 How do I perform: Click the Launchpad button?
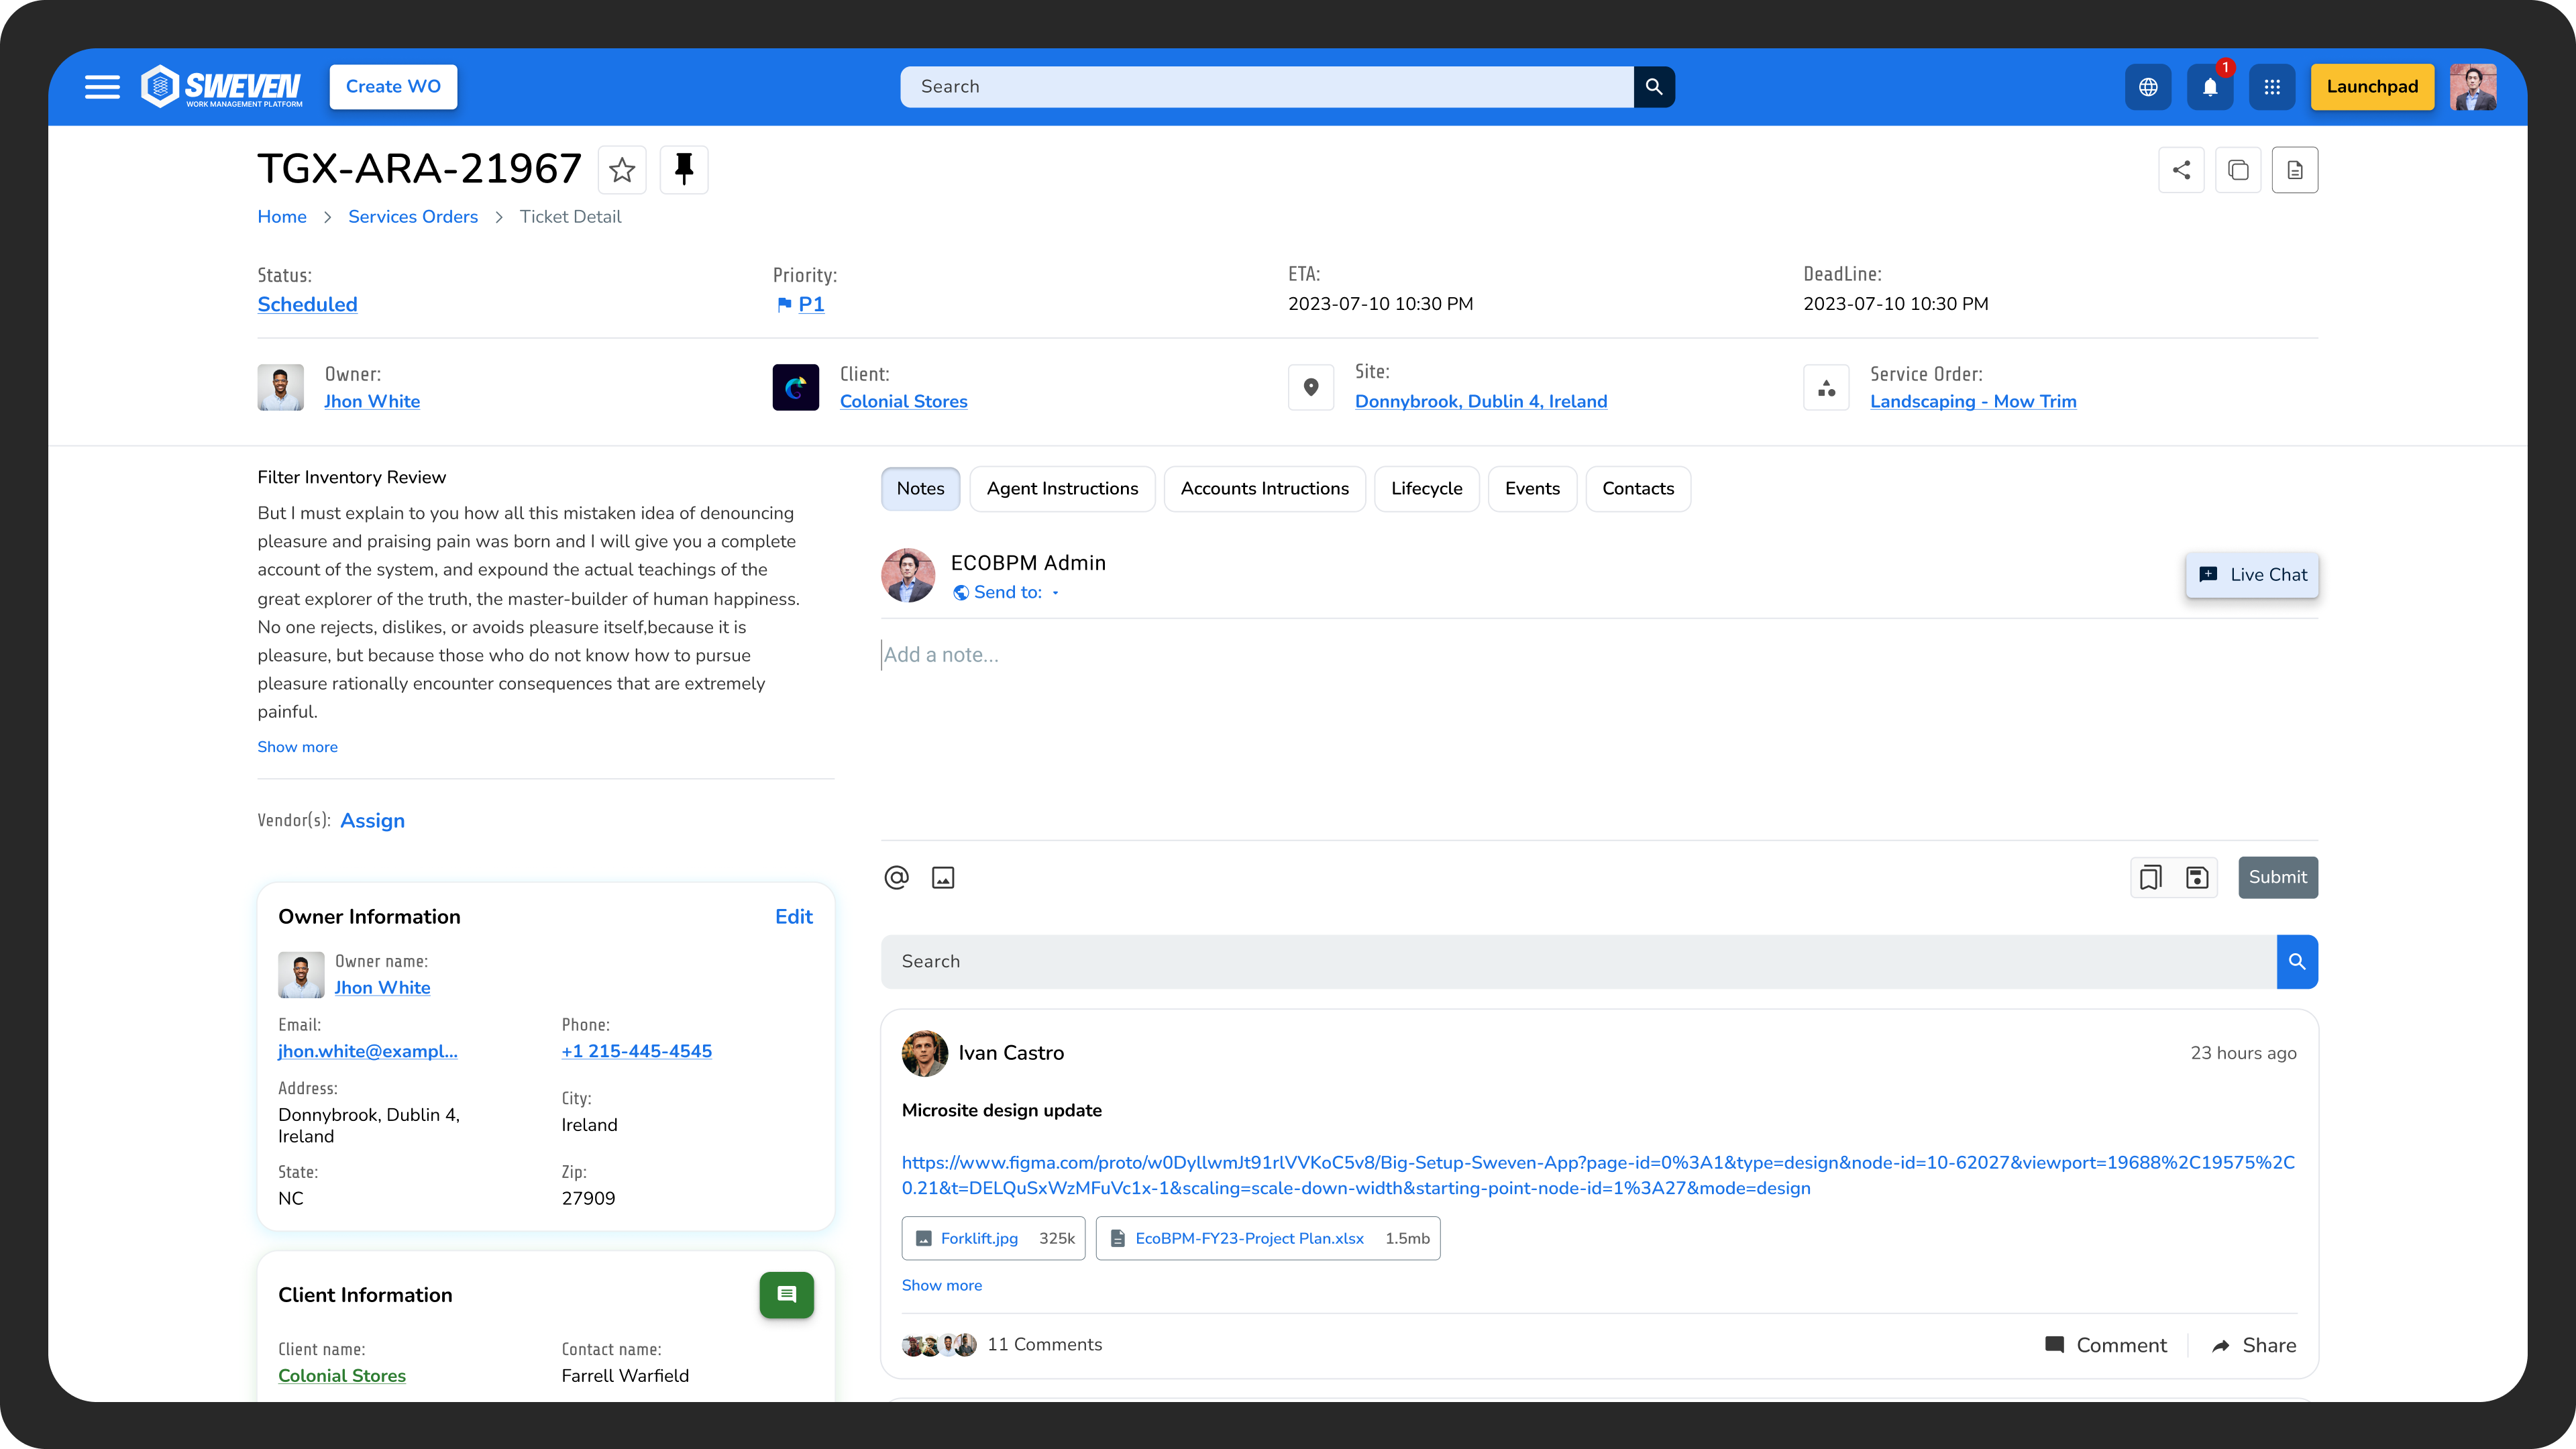tap(2372, 87)
